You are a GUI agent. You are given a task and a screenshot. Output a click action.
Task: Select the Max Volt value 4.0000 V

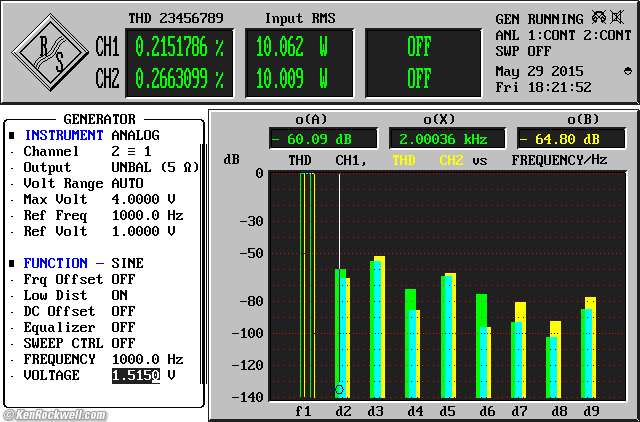pyautogui.click(x=144, y=200)
